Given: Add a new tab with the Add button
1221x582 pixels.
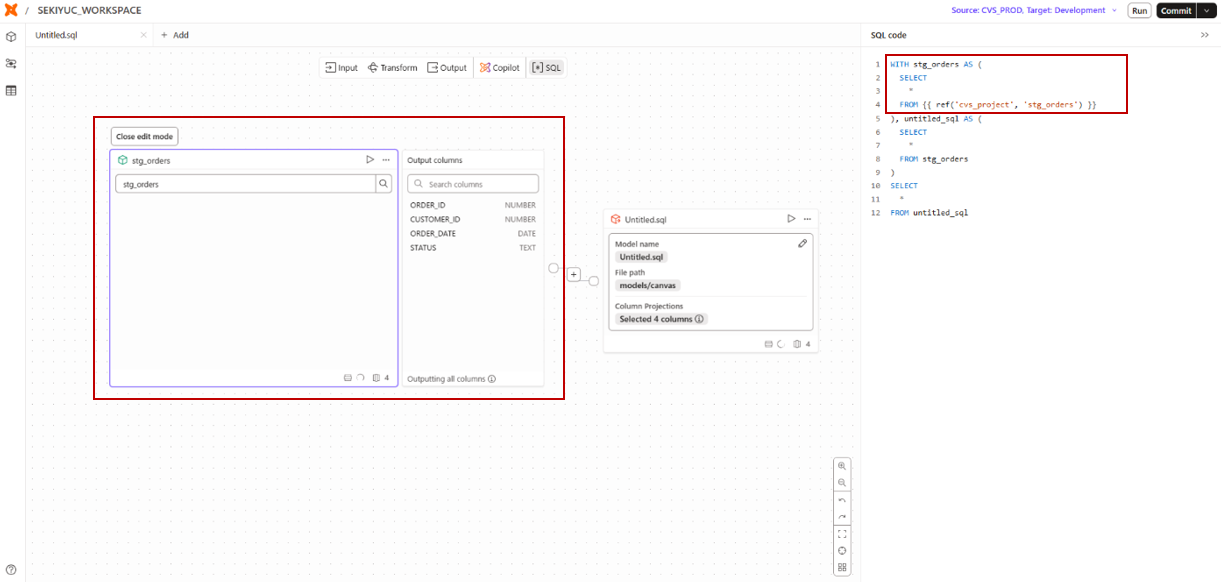Looking at the screenshot, I should click(175, 35).
